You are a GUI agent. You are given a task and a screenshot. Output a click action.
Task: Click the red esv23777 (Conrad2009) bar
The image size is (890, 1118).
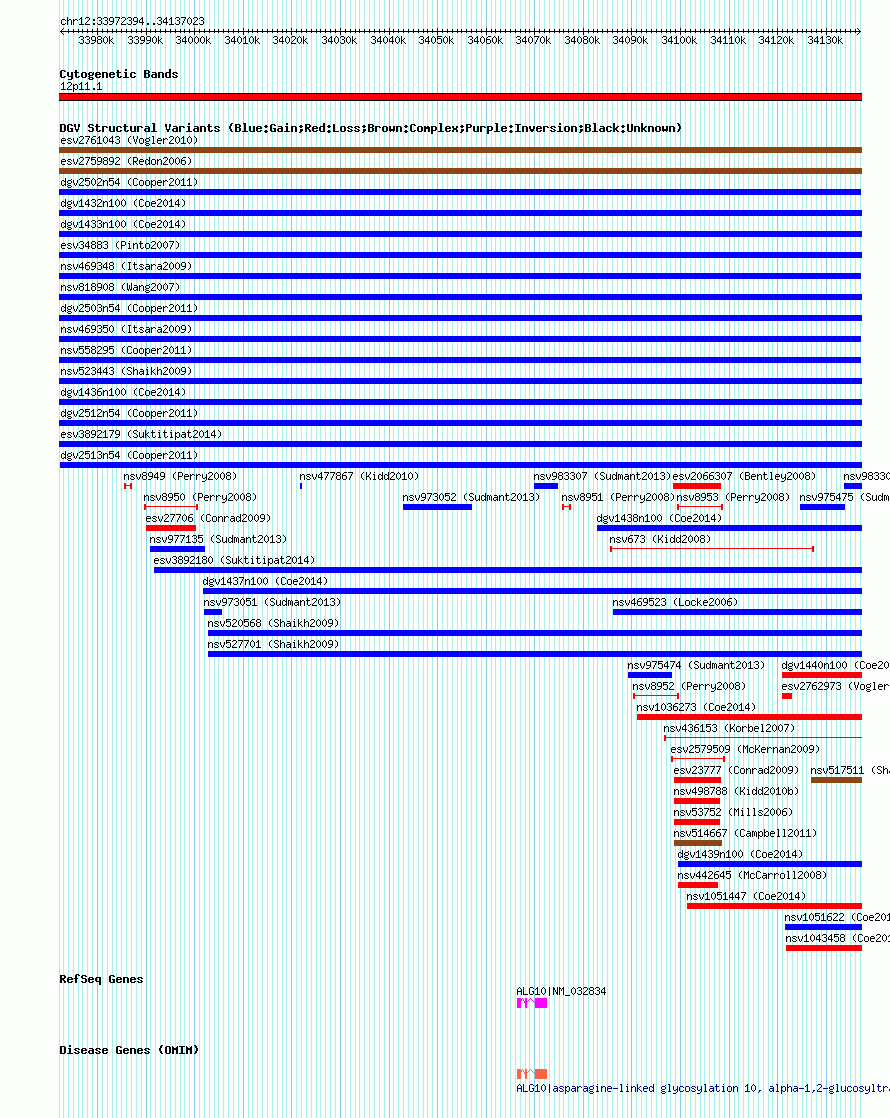coord(697,780)
